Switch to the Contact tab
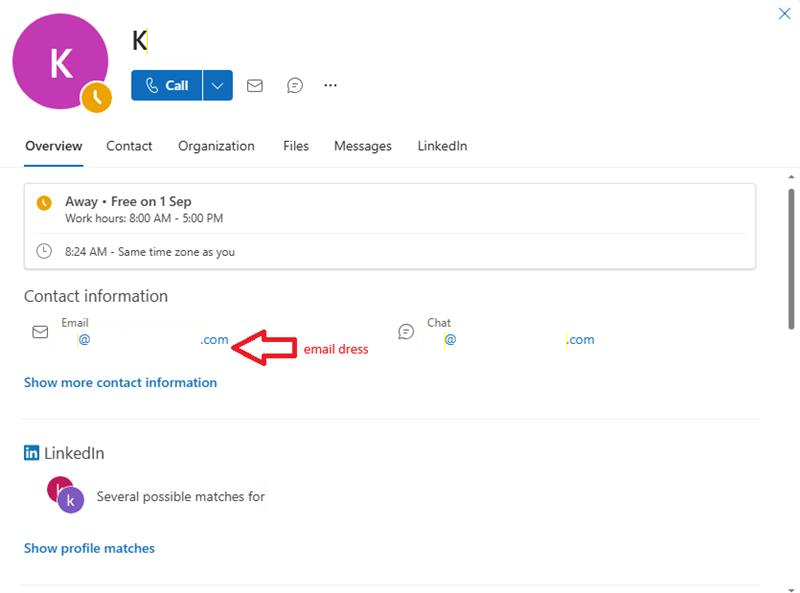Screen dimensions: 800x593 [x=129, y=146]
